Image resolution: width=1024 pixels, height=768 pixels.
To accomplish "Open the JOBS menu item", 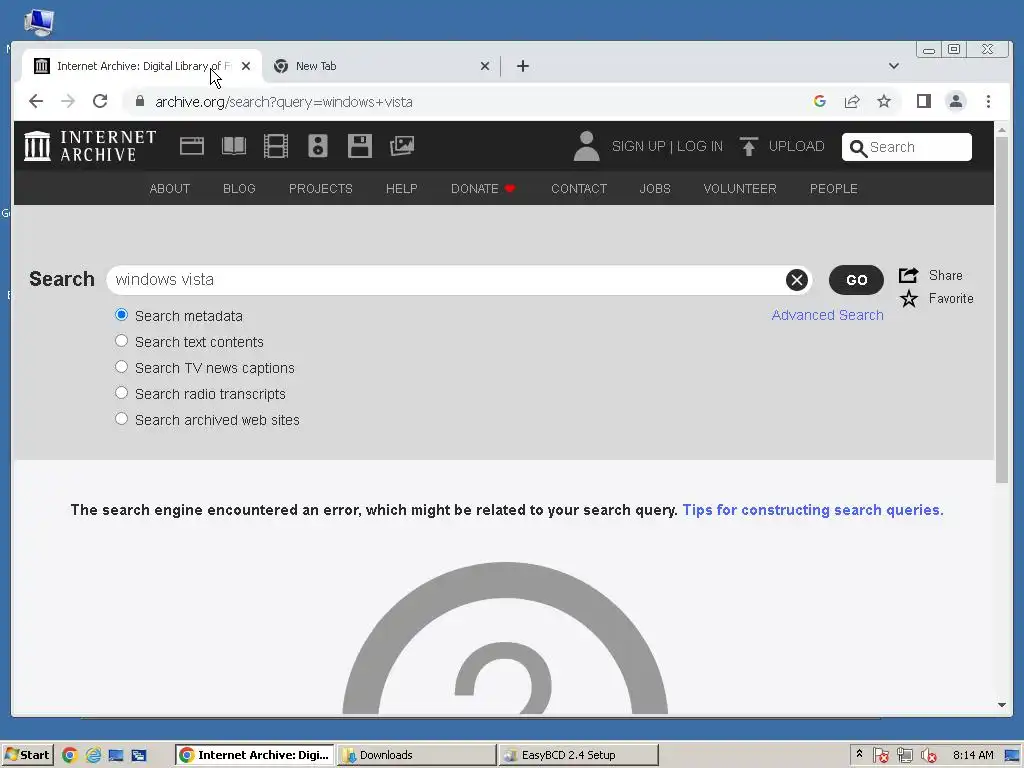I will tap(655, 189).
